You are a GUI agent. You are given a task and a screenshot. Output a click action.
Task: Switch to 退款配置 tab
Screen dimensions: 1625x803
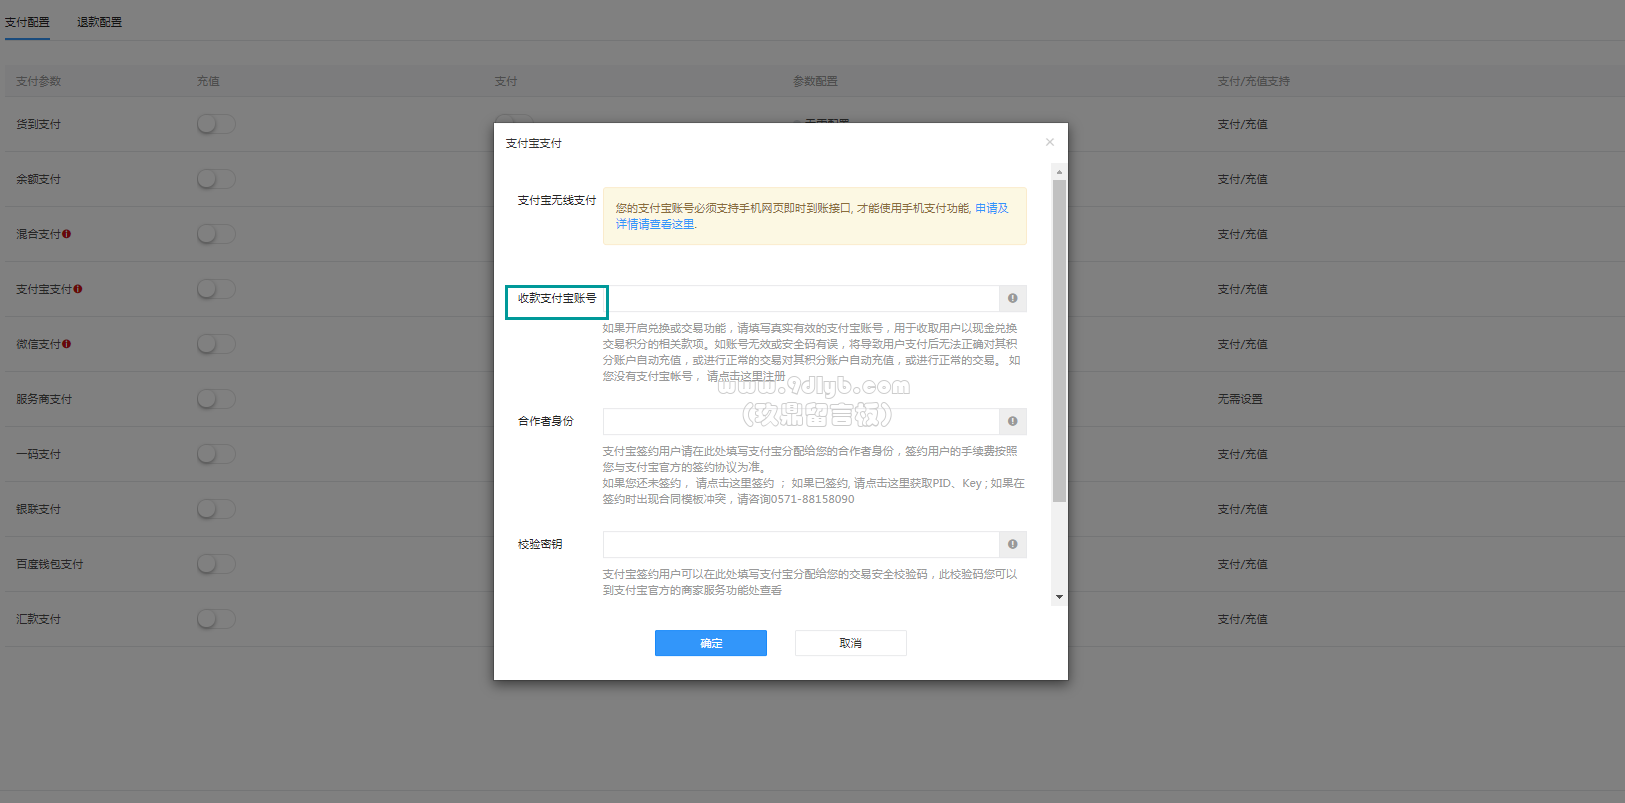(x=100, y=22)
